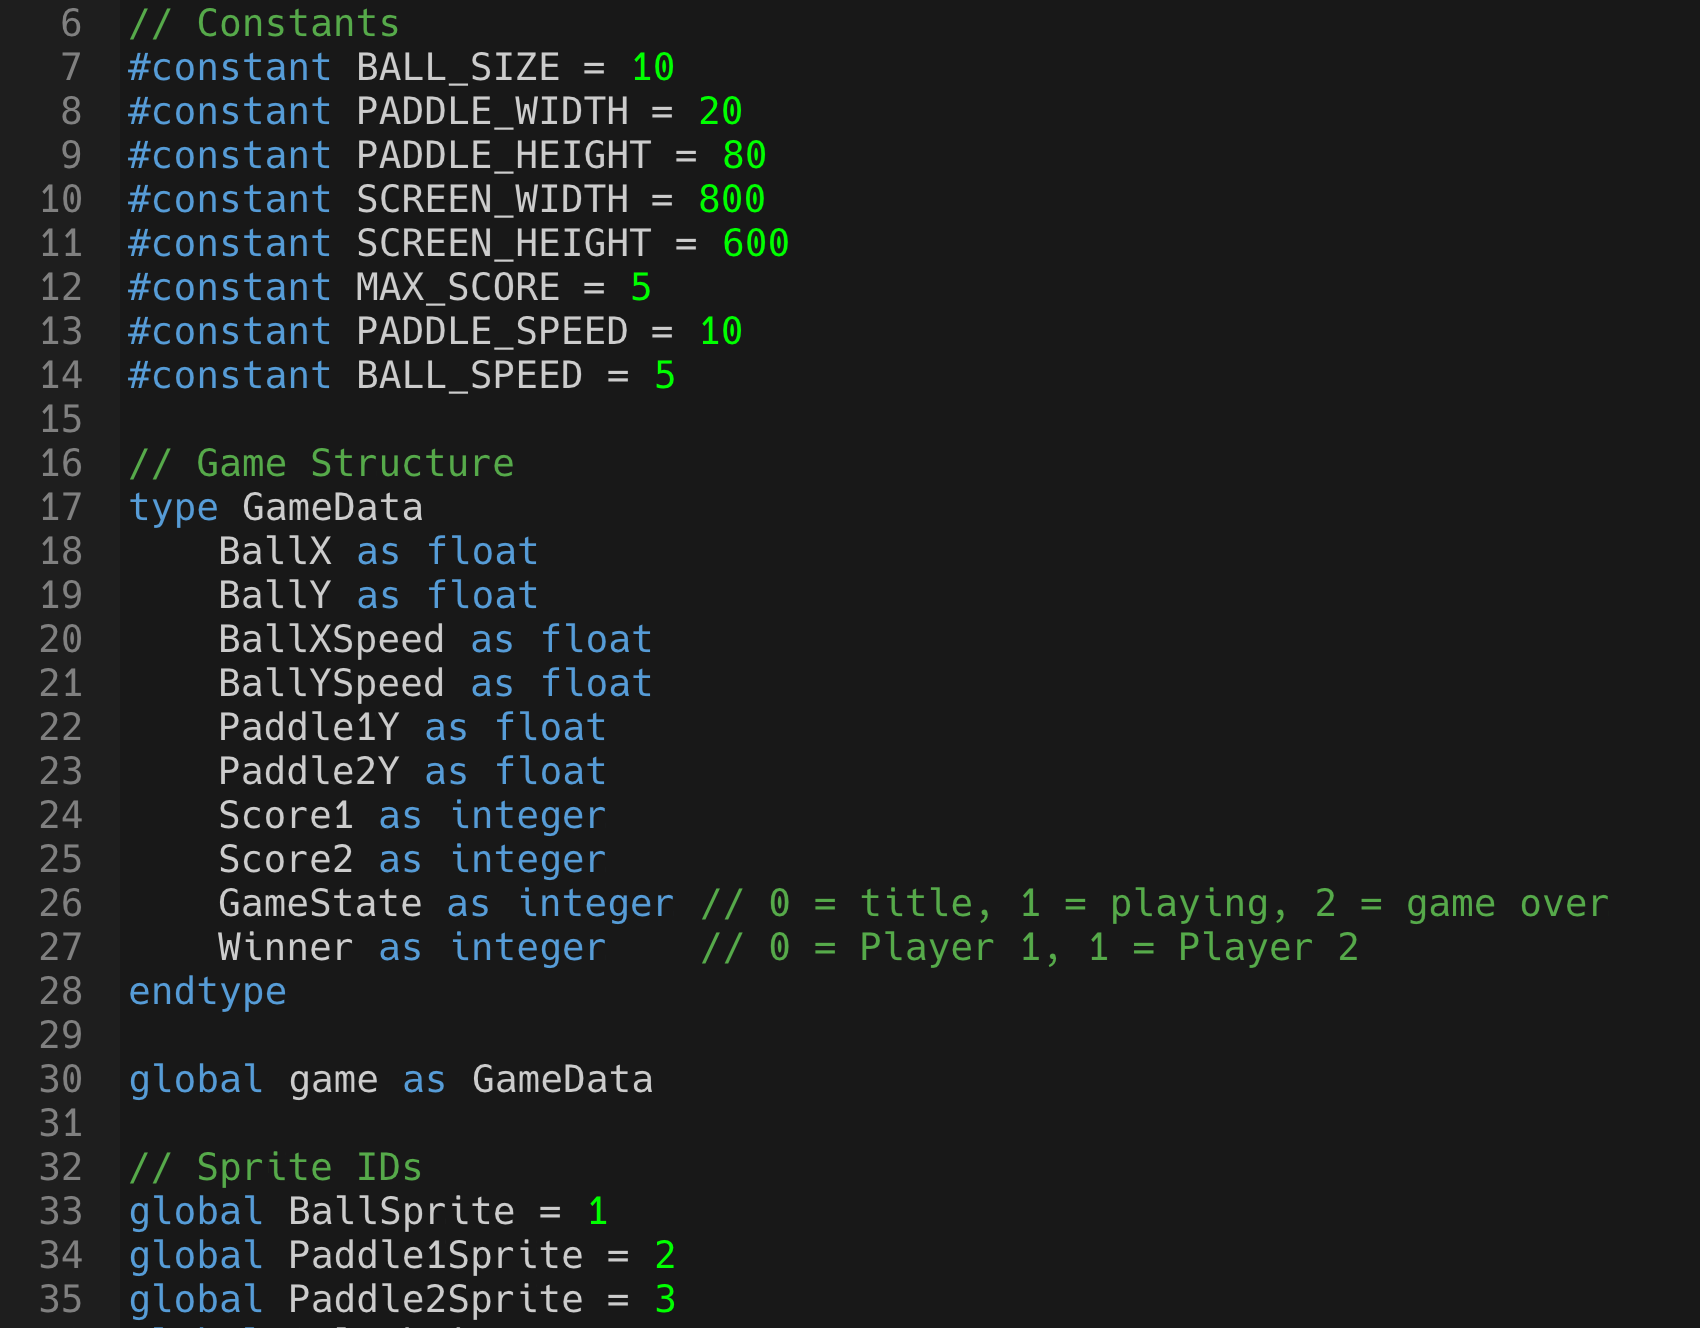Click the BallSprite variable name
Viewport: 1700px width, 1328px height.
(x=402, y=1211)
